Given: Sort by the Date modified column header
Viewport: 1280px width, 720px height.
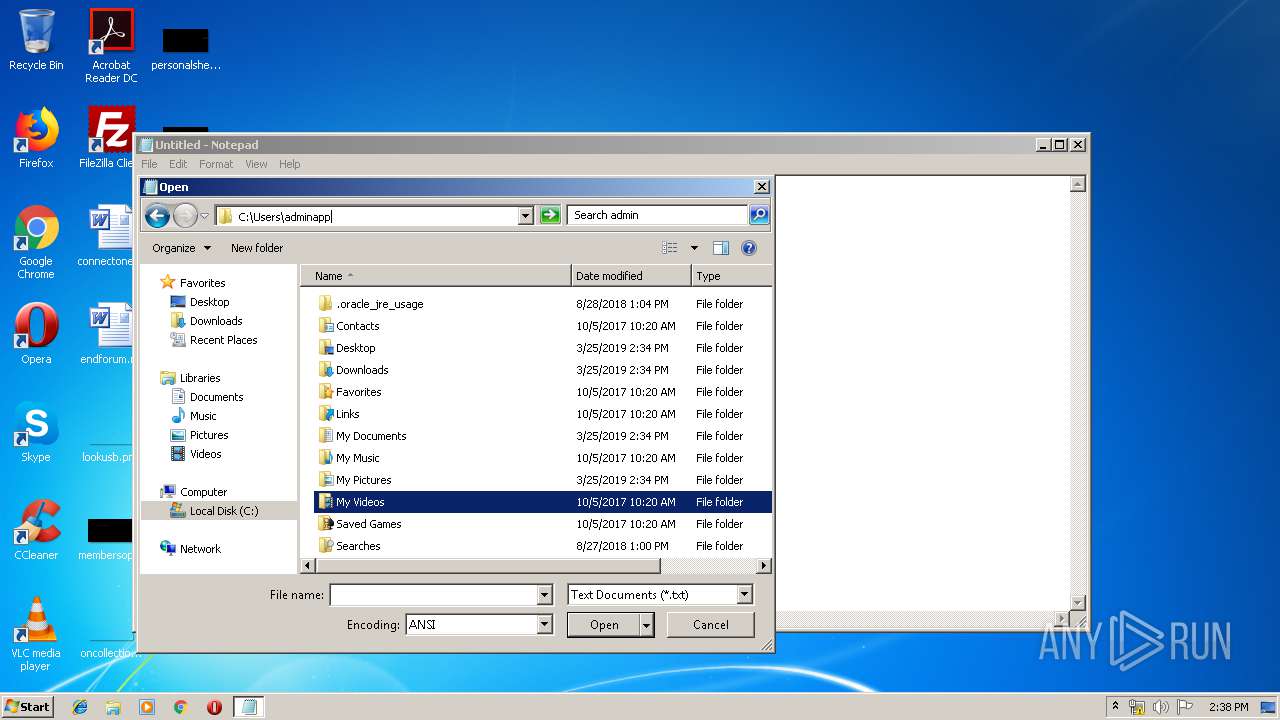Looking at the screenshot, I should click(x=631, y=276).
